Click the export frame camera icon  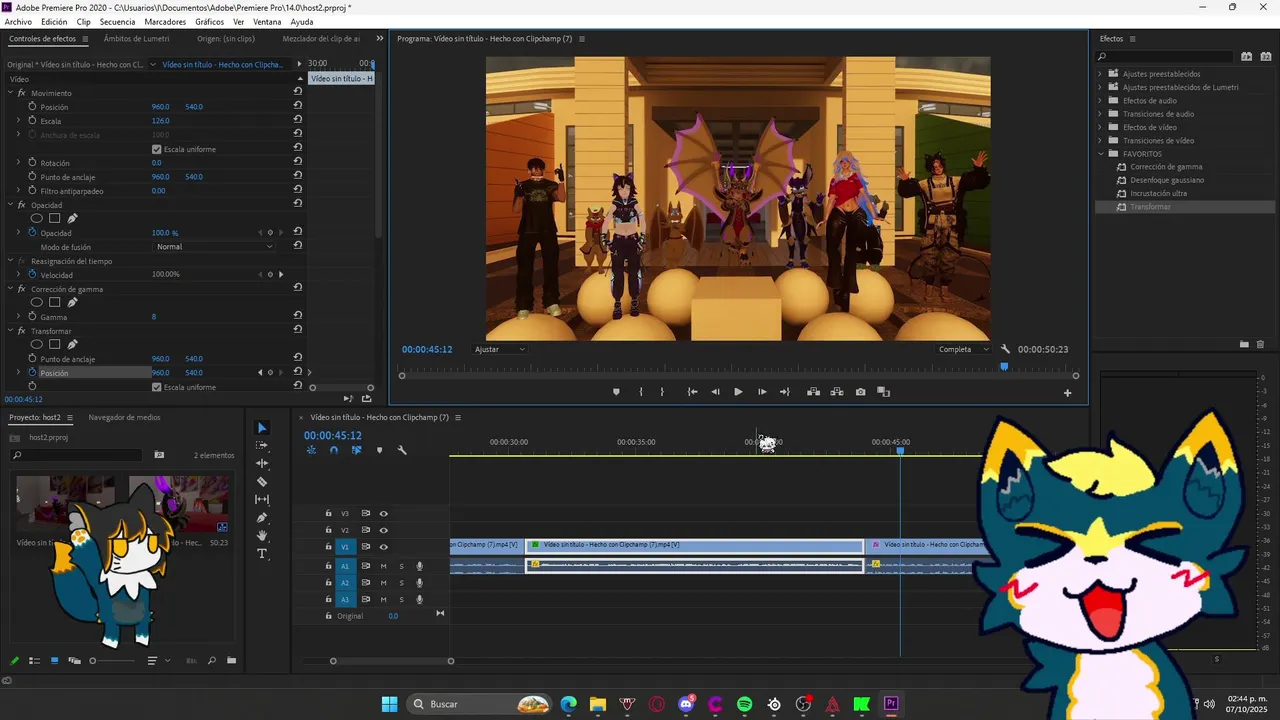click(860, 392)
